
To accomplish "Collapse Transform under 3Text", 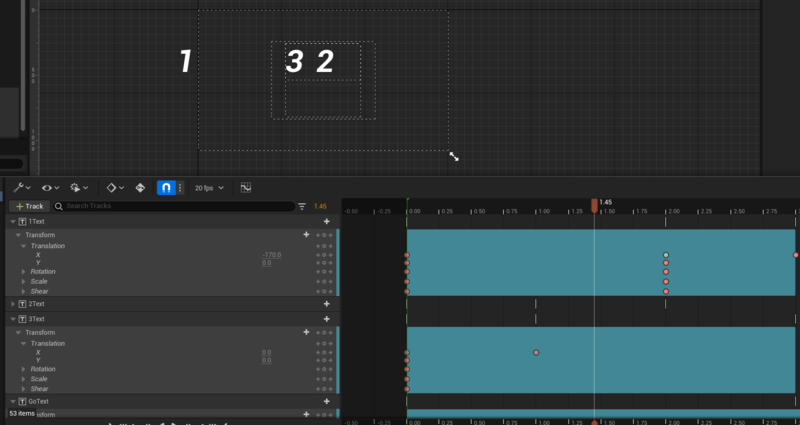I will [x=18, y=333].
